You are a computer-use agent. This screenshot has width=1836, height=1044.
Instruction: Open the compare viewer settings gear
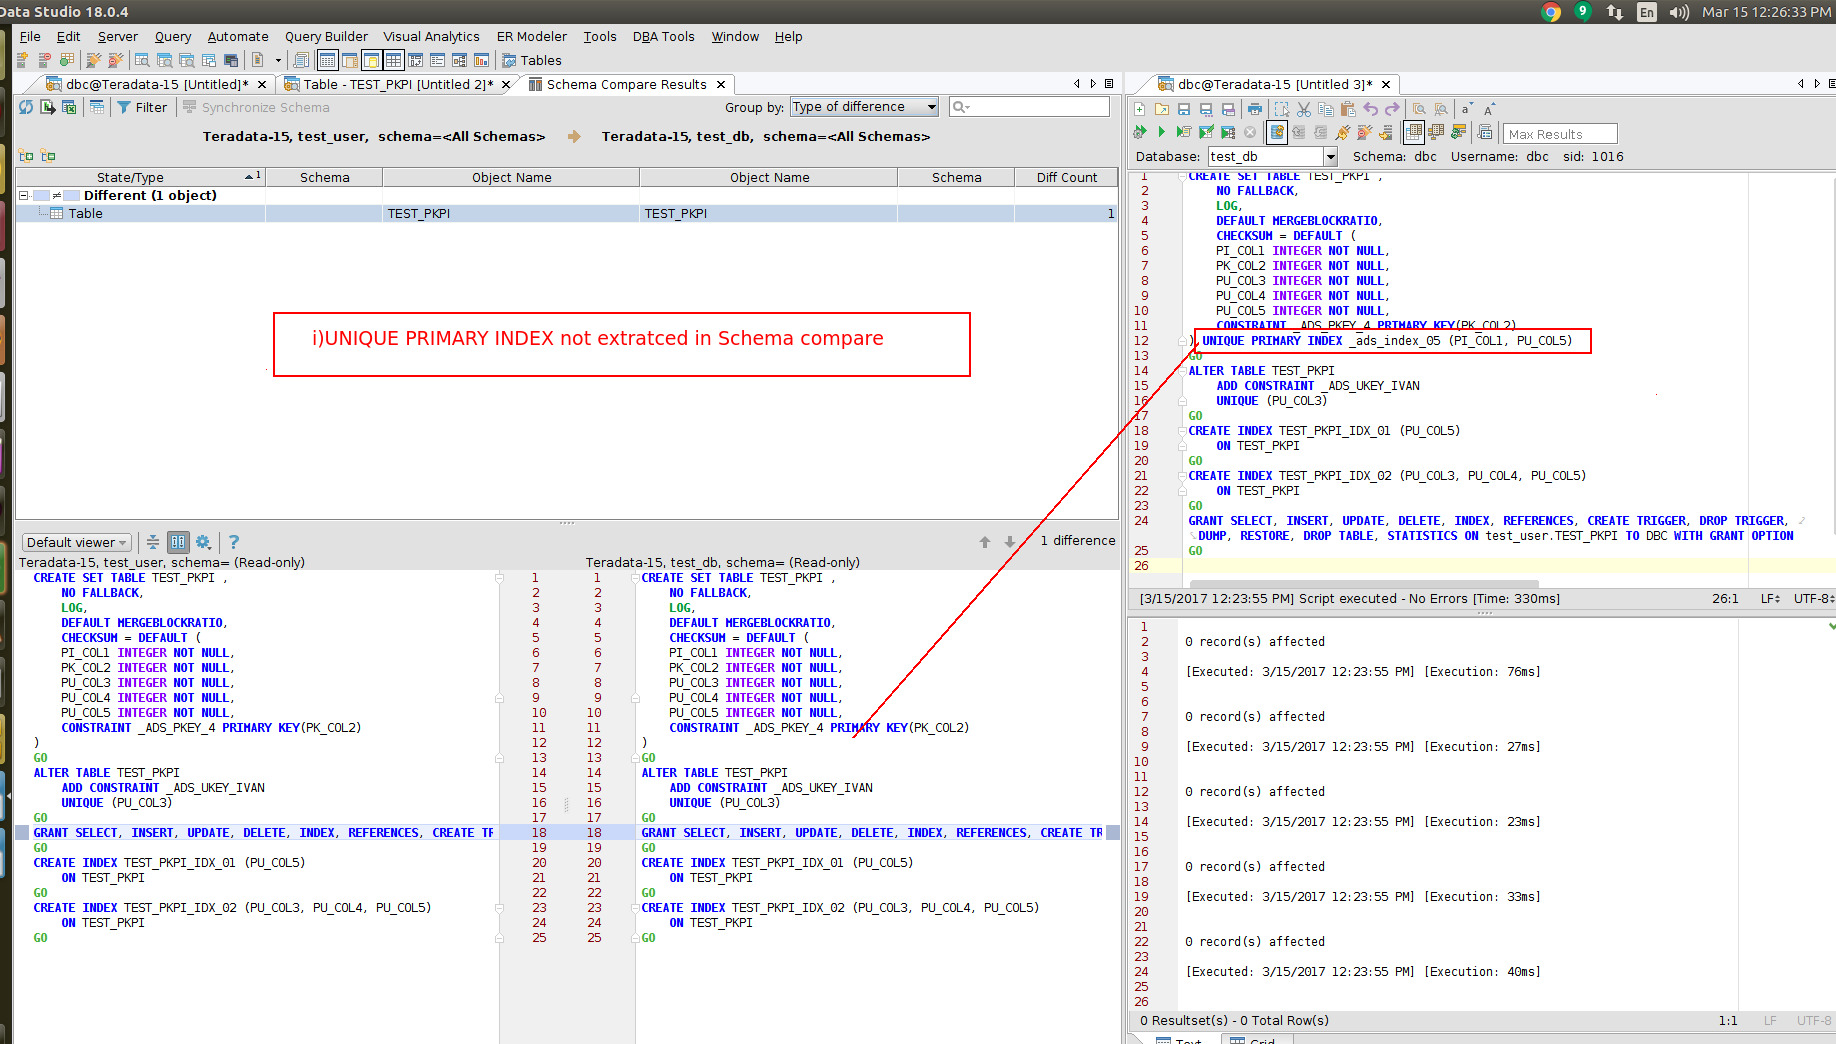(204, 542)
